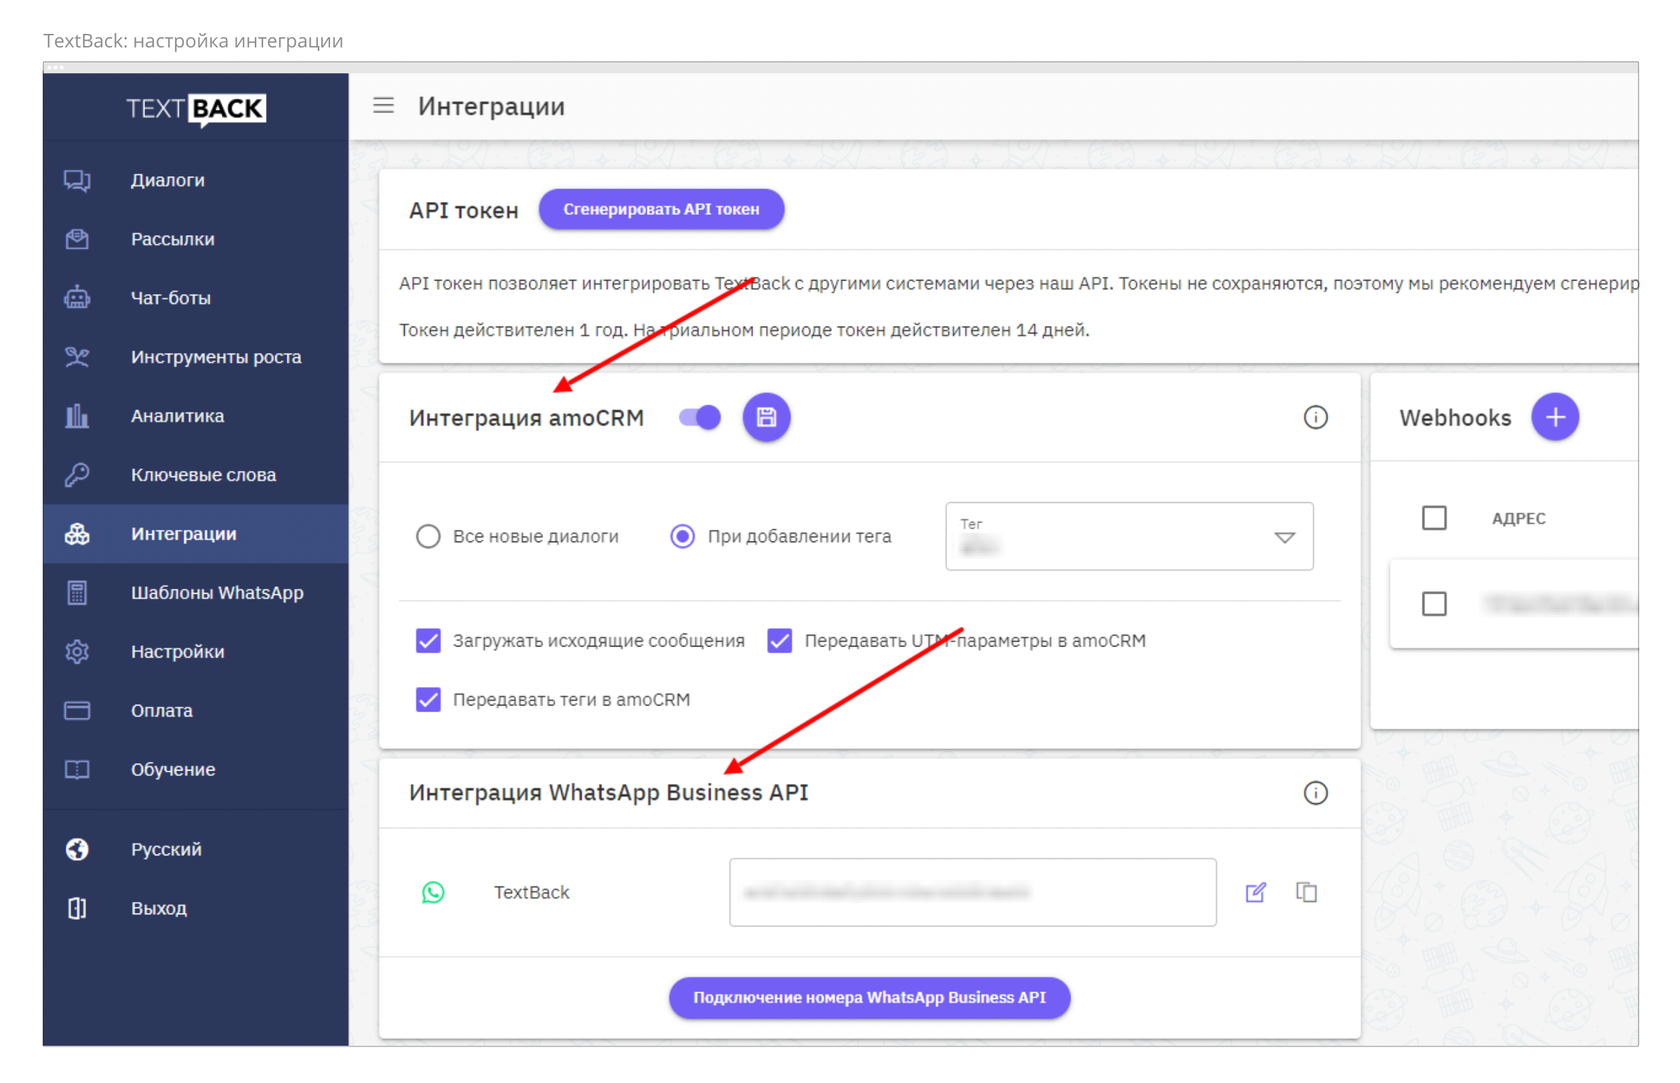1680x1083 pixels.
Task: Change language via Русский
Action: pos(196,849)
